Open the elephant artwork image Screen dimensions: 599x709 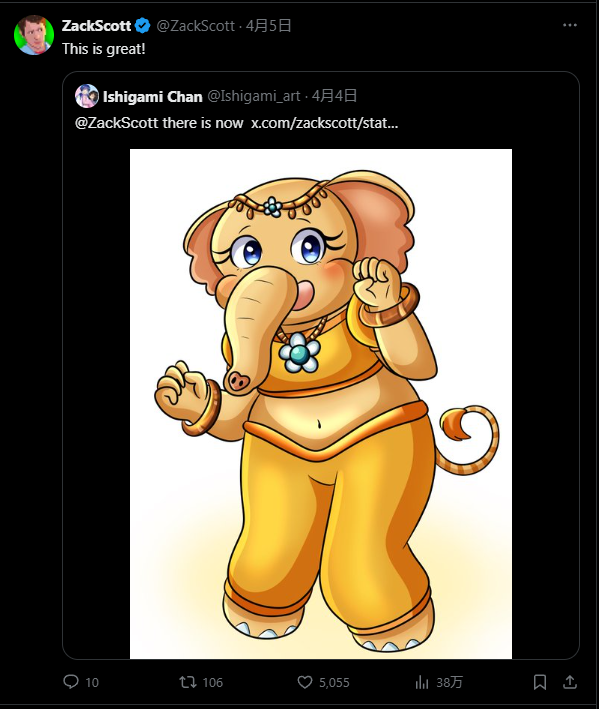point(321,404)
